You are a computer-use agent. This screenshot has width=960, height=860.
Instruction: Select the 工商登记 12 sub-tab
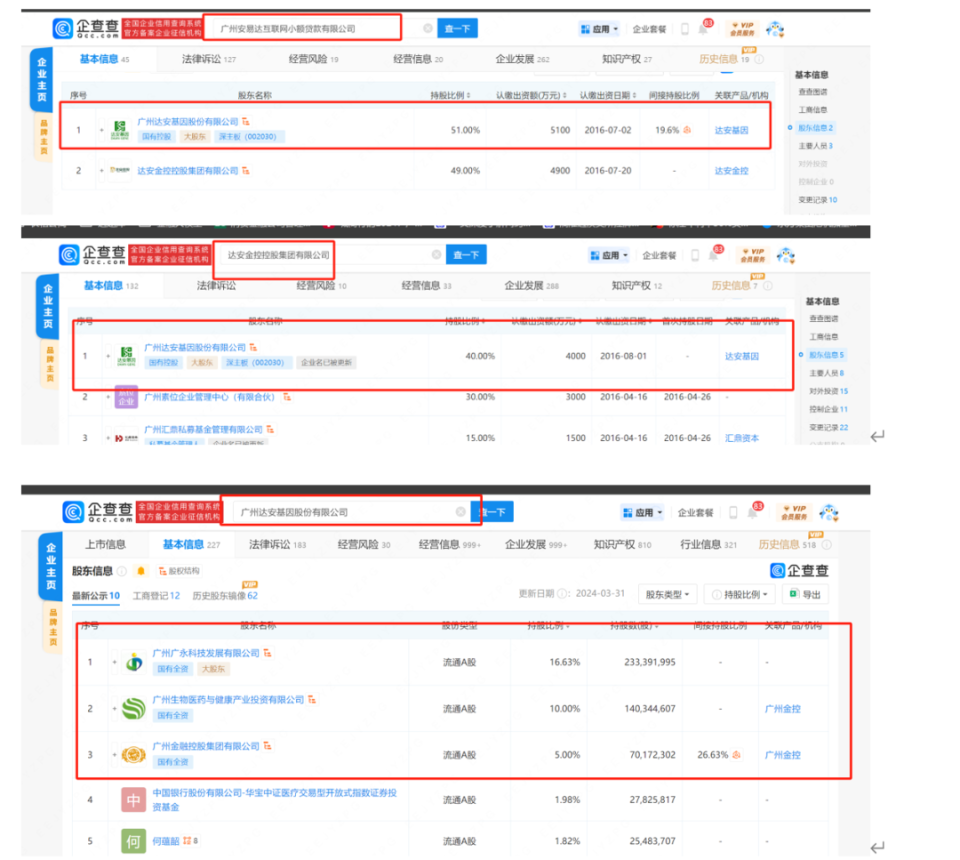click(x=156, y=596)
